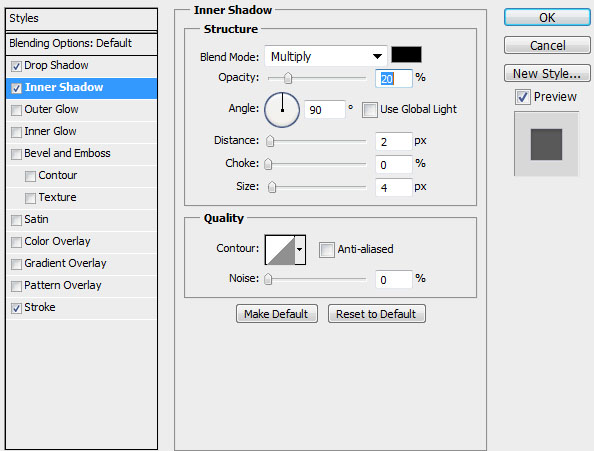This screenshot has width=594, height=451.
Task: Enable the Anti-aliased checkbox
Action: pyautogui.click(x=327, y=250)
